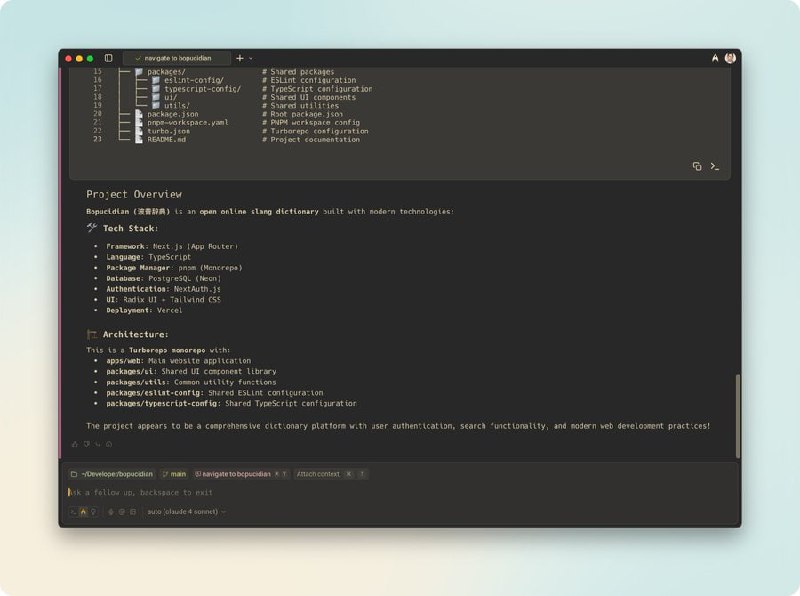The width and height of the screenshot is (800, 596).
Task: Toggle the highlighted agent mode icon
Action: [83, 511]
